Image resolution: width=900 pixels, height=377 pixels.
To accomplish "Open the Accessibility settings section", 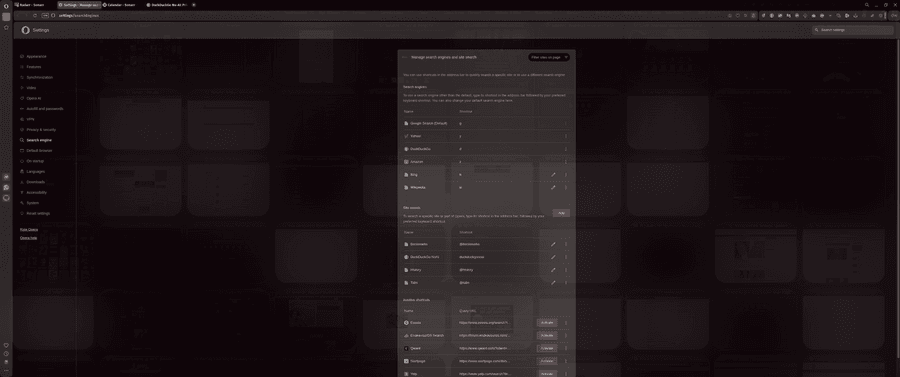I will click(36, 192).
